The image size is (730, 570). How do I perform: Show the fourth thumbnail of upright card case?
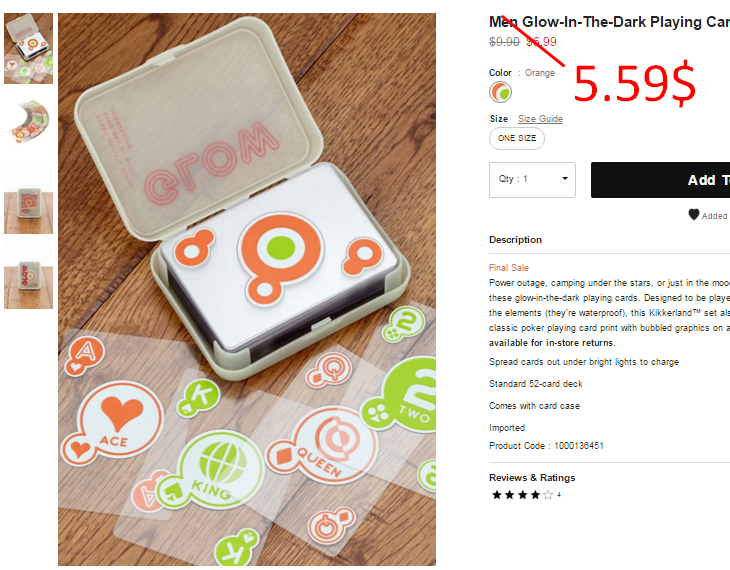[x=28, y=273]
